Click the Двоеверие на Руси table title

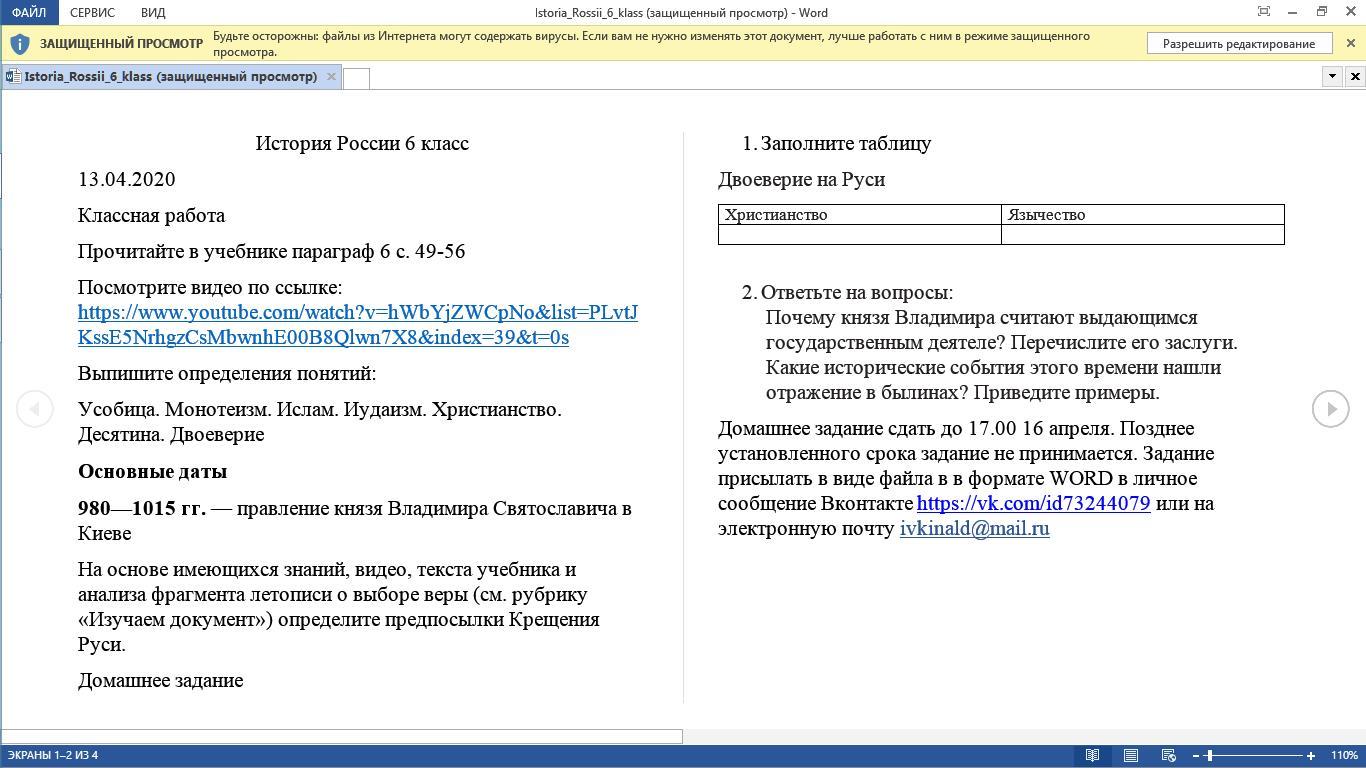pos(801,179)
